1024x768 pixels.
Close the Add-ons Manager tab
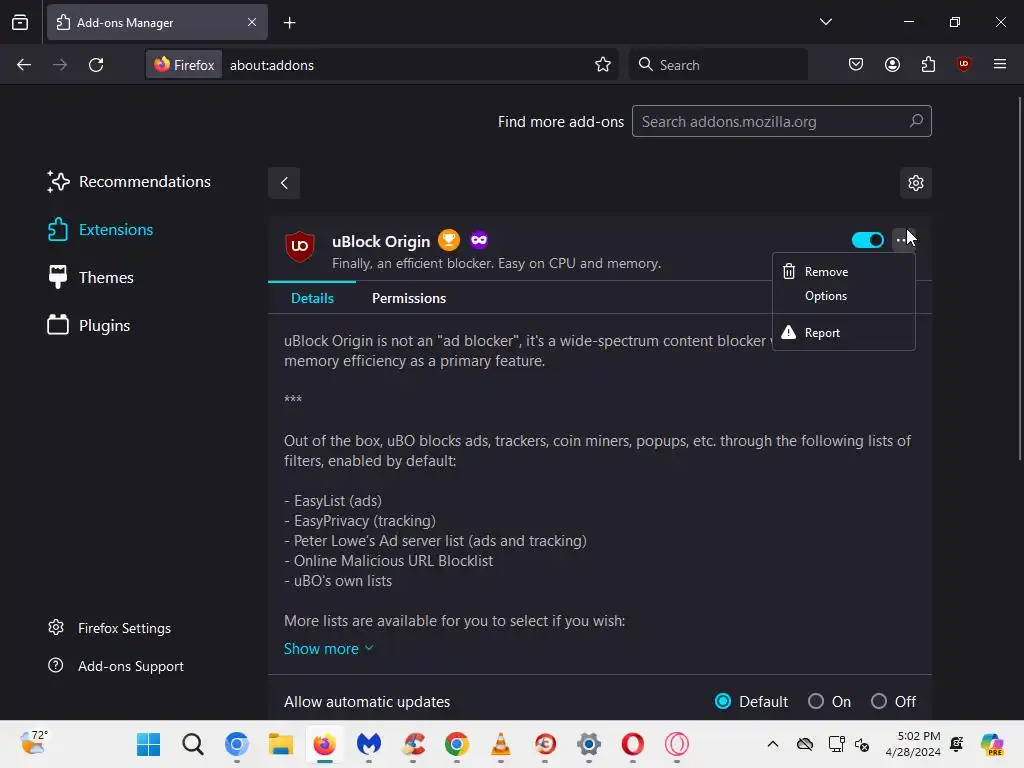tap(251, 22)
